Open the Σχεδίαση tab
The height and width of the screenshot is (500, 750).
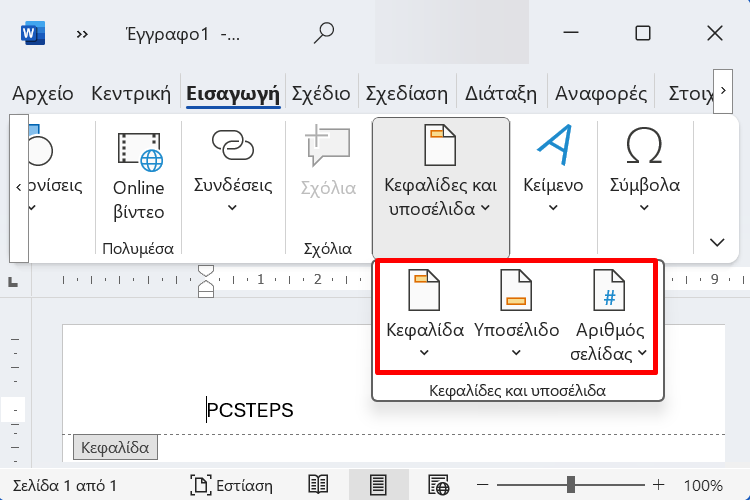[x=407, y=93]
